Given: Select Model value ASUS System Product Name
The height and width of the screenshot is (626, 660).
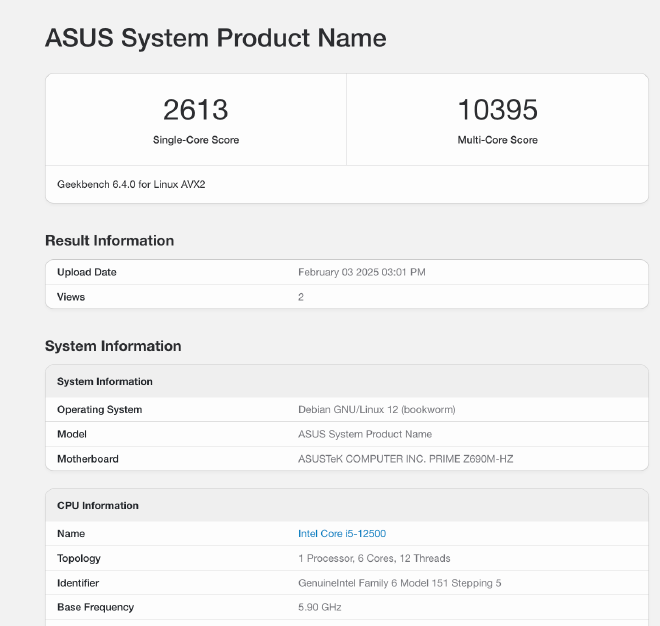Looking at the screenshot, I should tap(365, 434).
